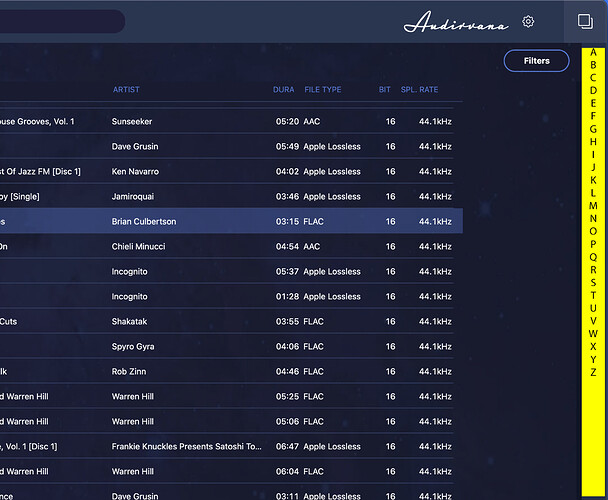
Task: Select the Spyro Gyra track
Action: coord(226,346)
